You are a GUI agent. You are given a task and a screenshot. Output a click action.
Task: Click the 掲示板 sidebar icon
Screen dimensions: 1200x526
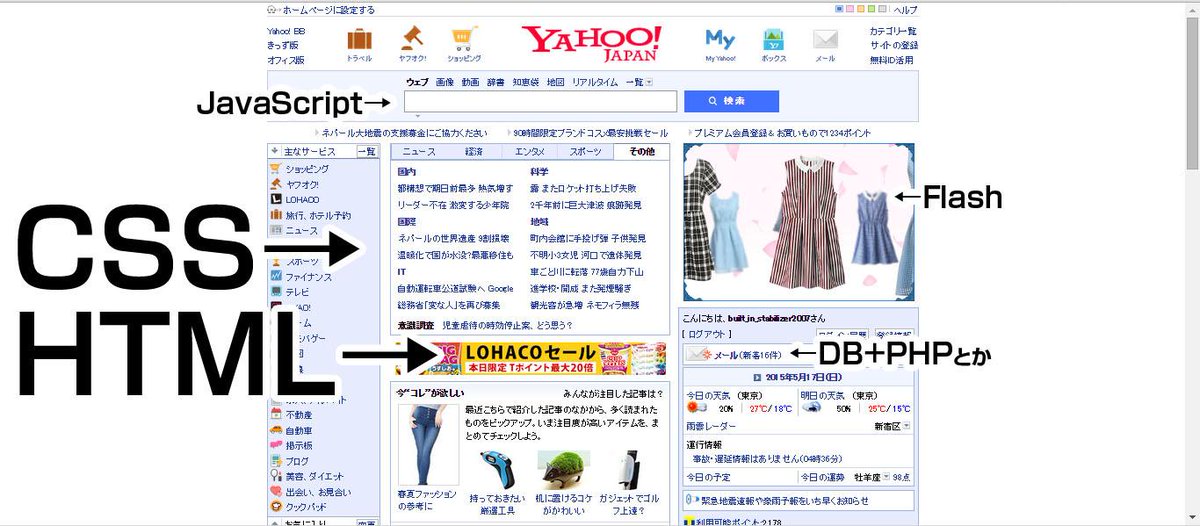tap(276, 445)
